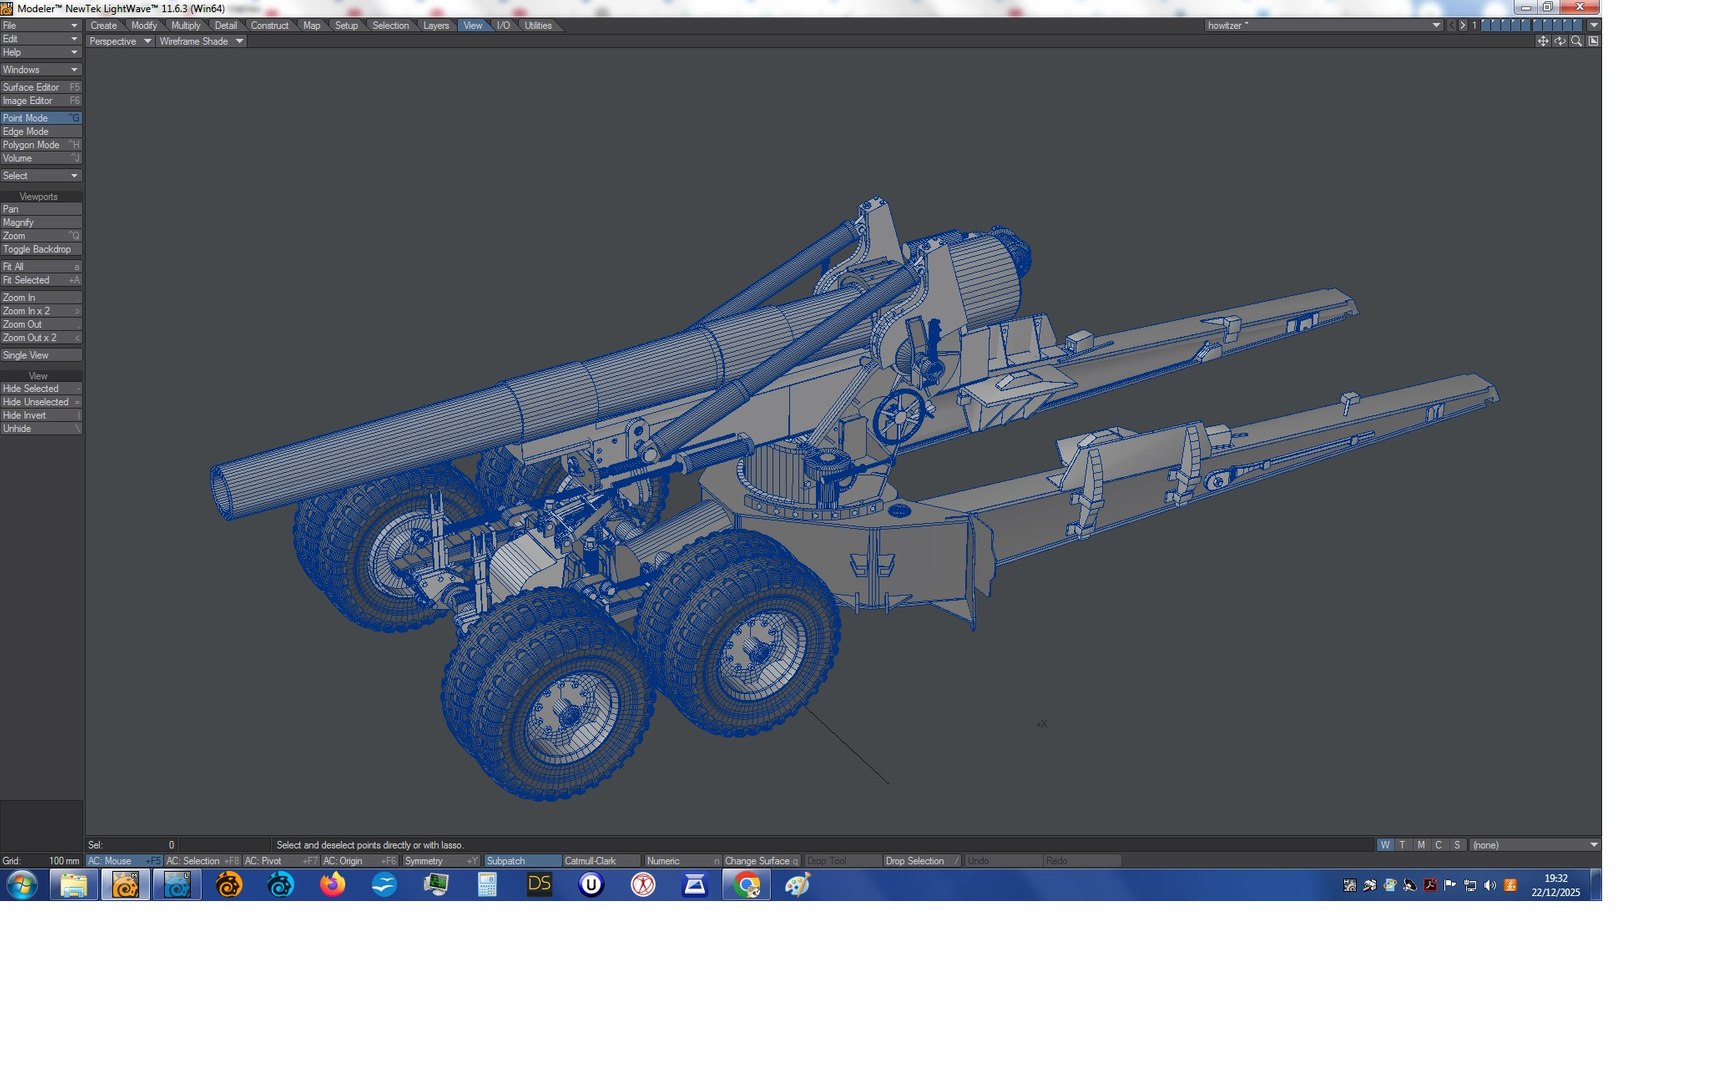This screenshot has width=1728, height=1080.
Task: Switch to the Multiply tab
Action: click(186, 26)
